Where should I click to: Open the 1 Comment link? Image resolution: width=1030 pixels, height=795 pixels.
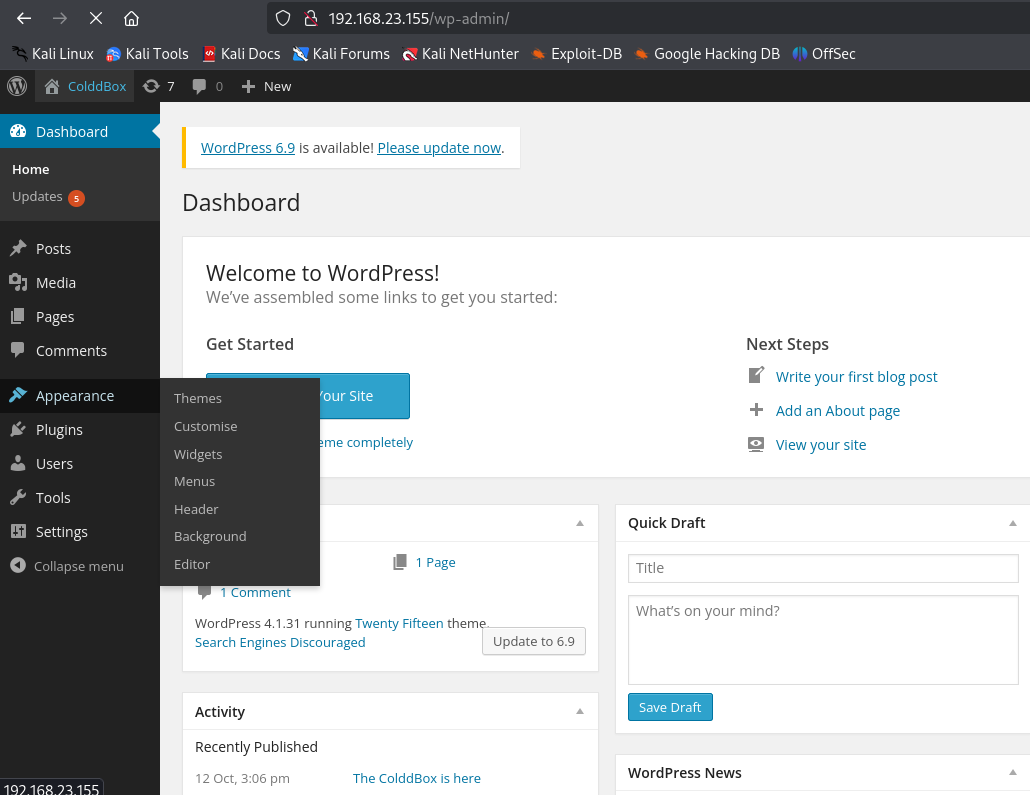click(x=255, y=593)
